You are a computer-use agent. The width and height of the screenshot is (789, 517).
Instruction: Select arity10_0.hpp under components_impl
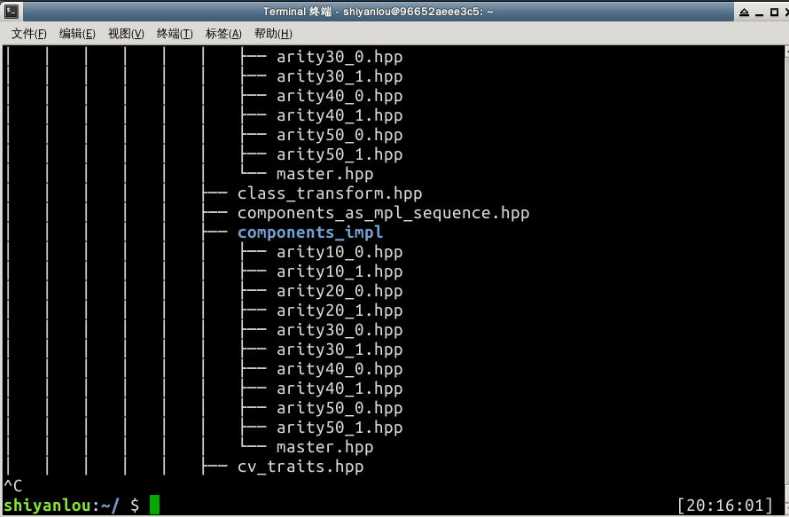(339, 252)
